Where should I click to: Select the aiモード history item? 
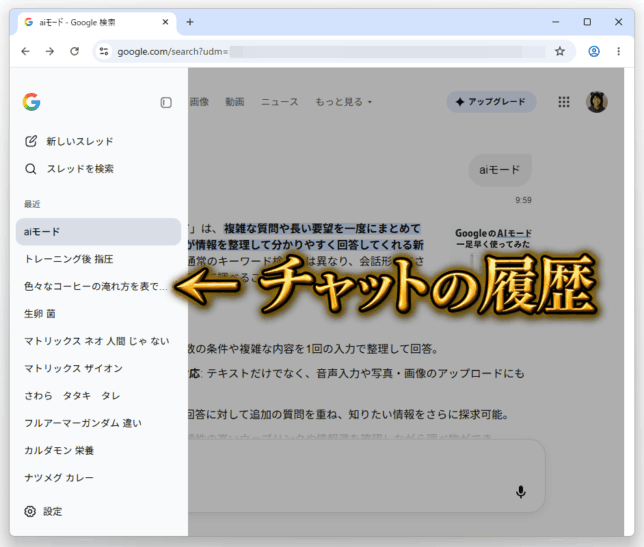[98, 232]
